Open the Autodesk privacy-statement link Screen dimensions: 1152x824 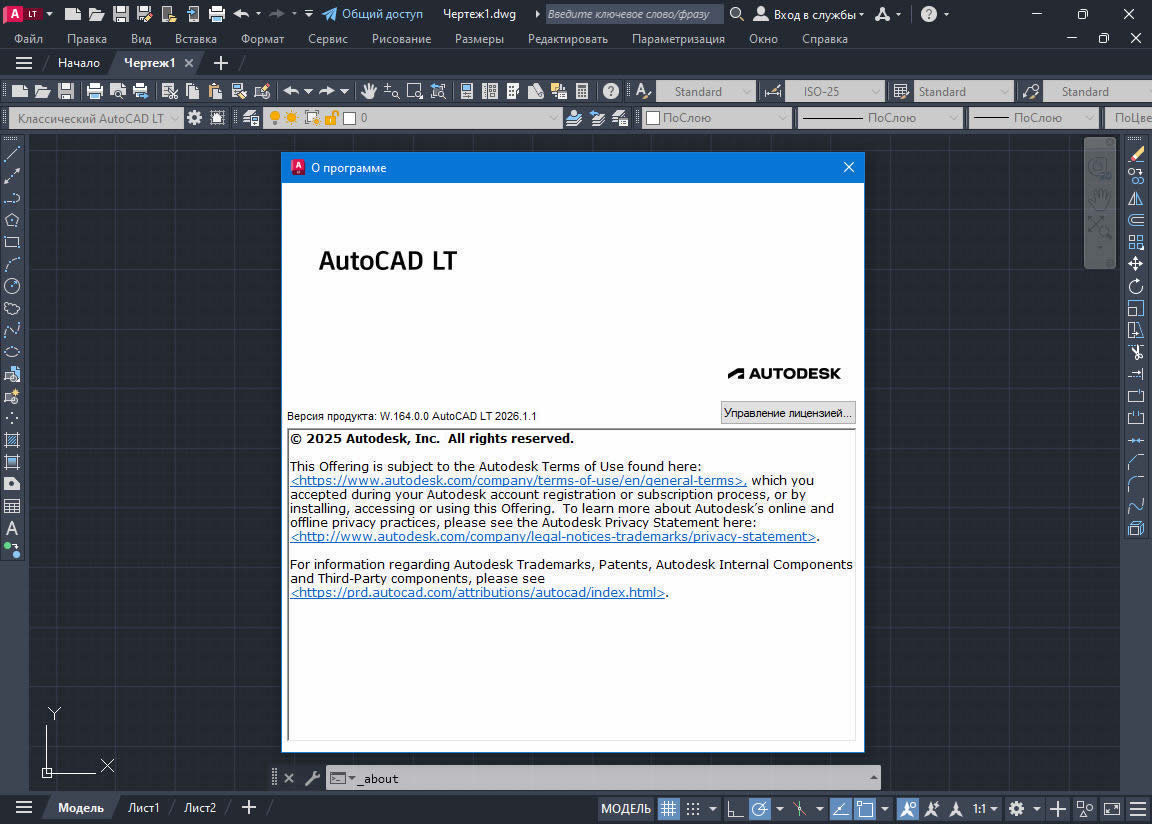pos(553,537)
